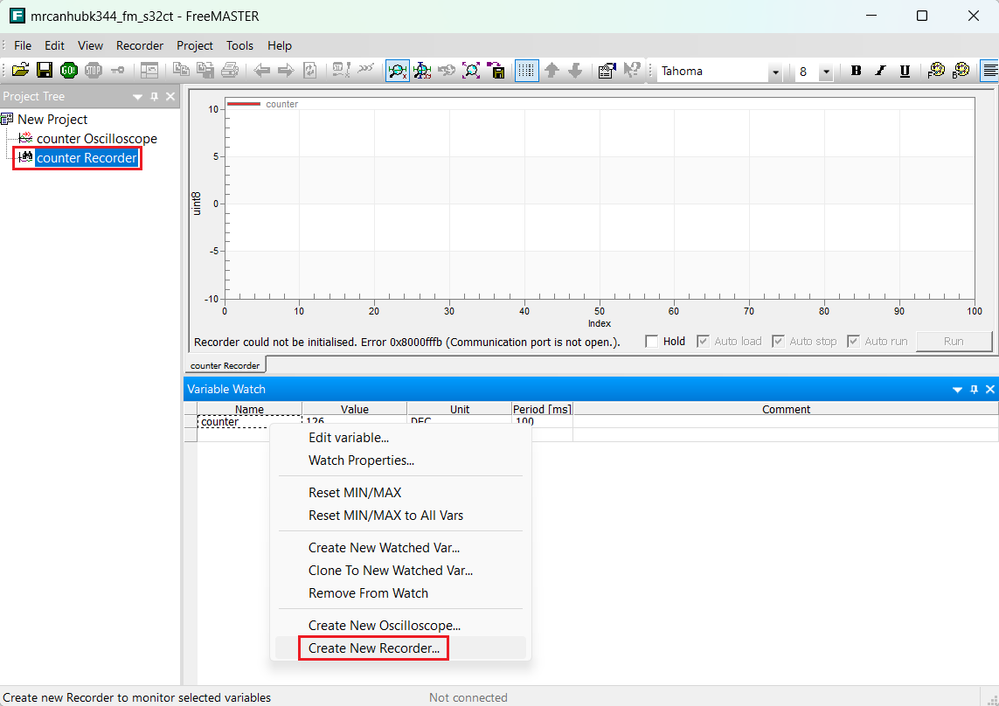Open the Variable Watch panel options arrow
The width and height of the screenshot is (999, 706).
pos(957,389)
